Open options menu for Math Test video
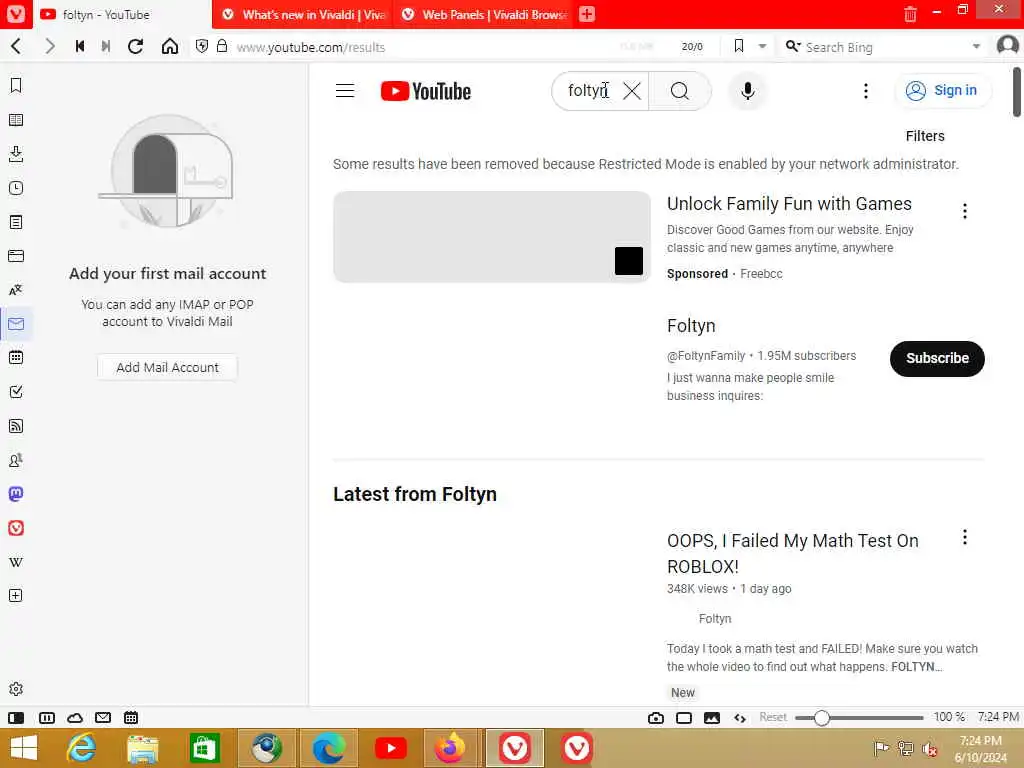 965,537
